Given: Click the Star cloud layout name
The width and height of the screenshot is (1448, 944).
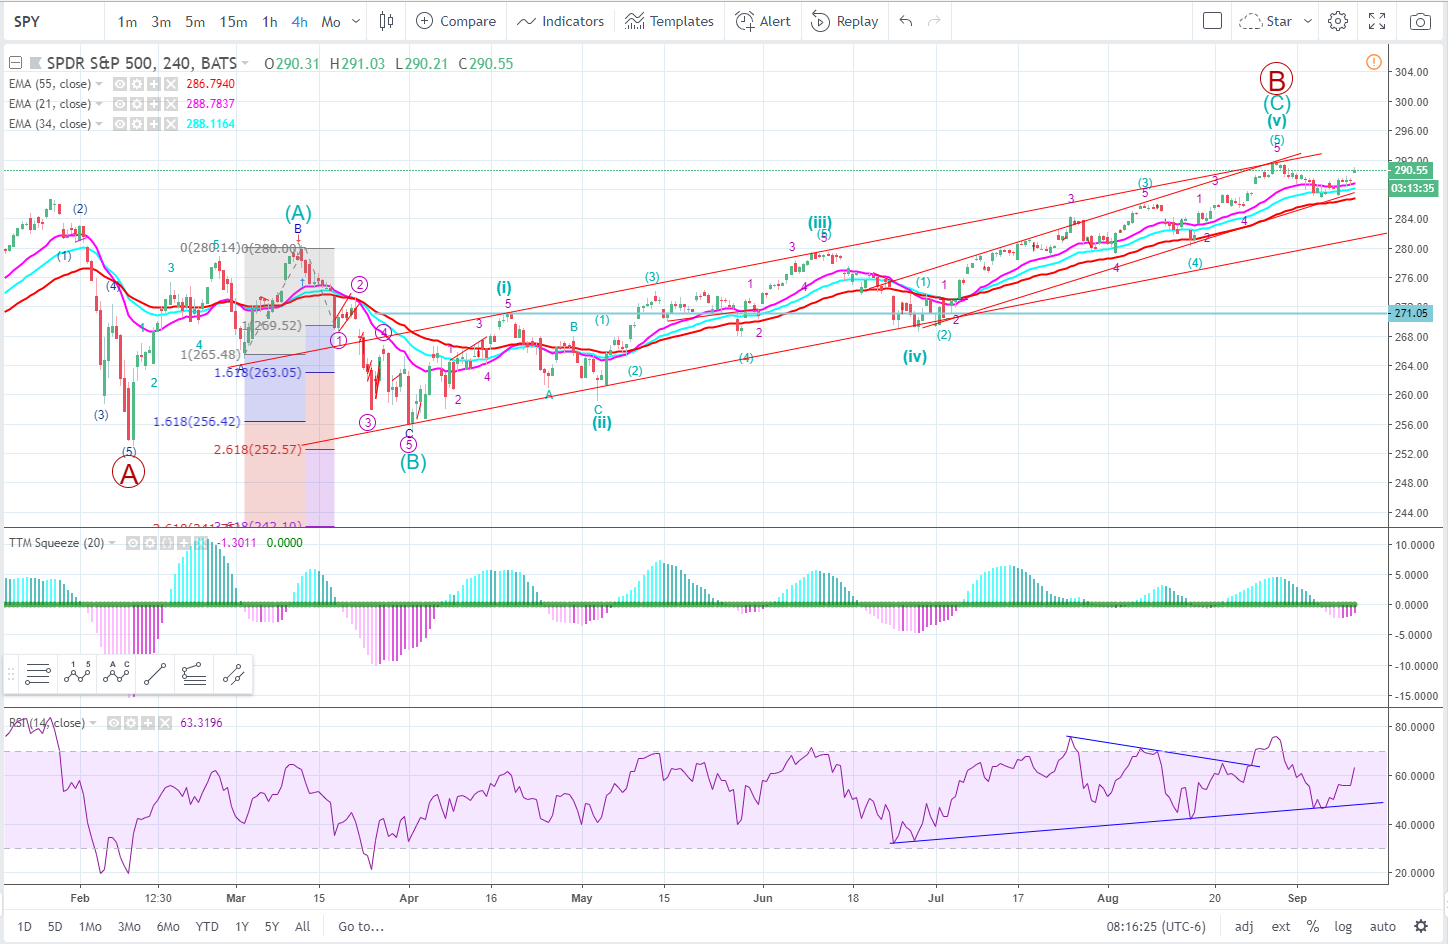Looking at the screenshot, I should coord(1266,21).
